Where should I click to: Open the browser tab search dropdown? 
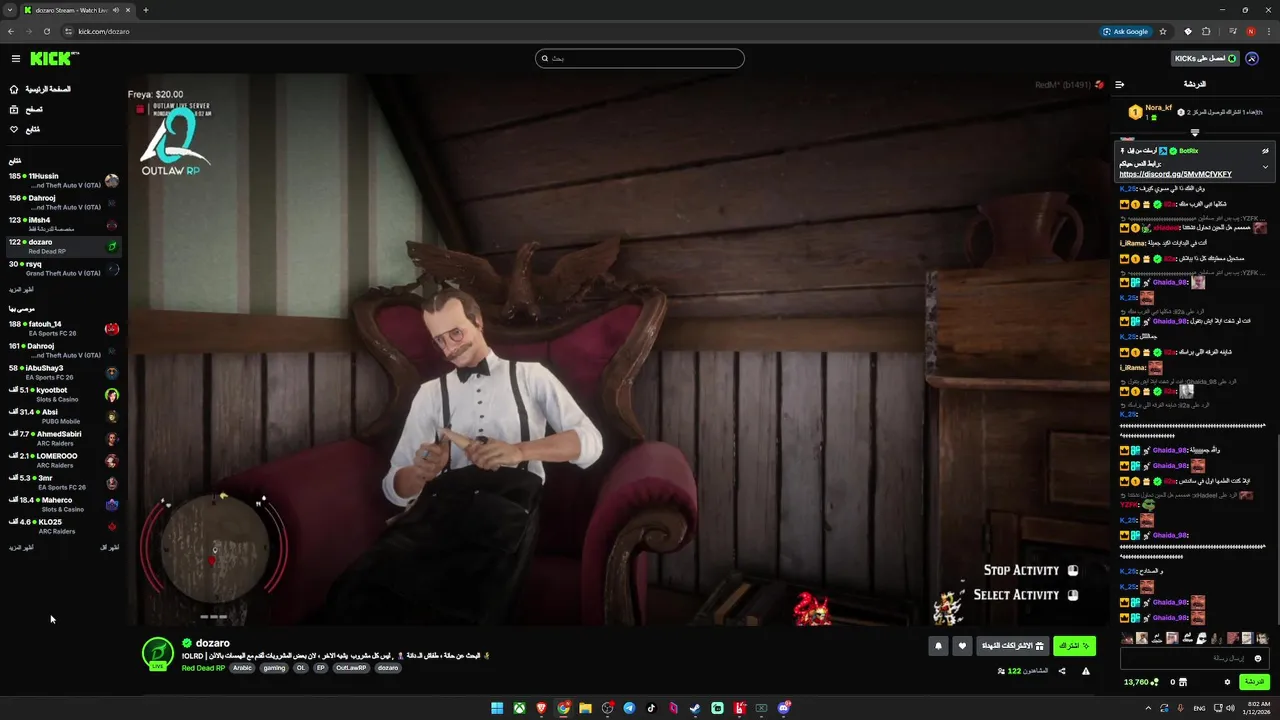[x=10, y=10]
